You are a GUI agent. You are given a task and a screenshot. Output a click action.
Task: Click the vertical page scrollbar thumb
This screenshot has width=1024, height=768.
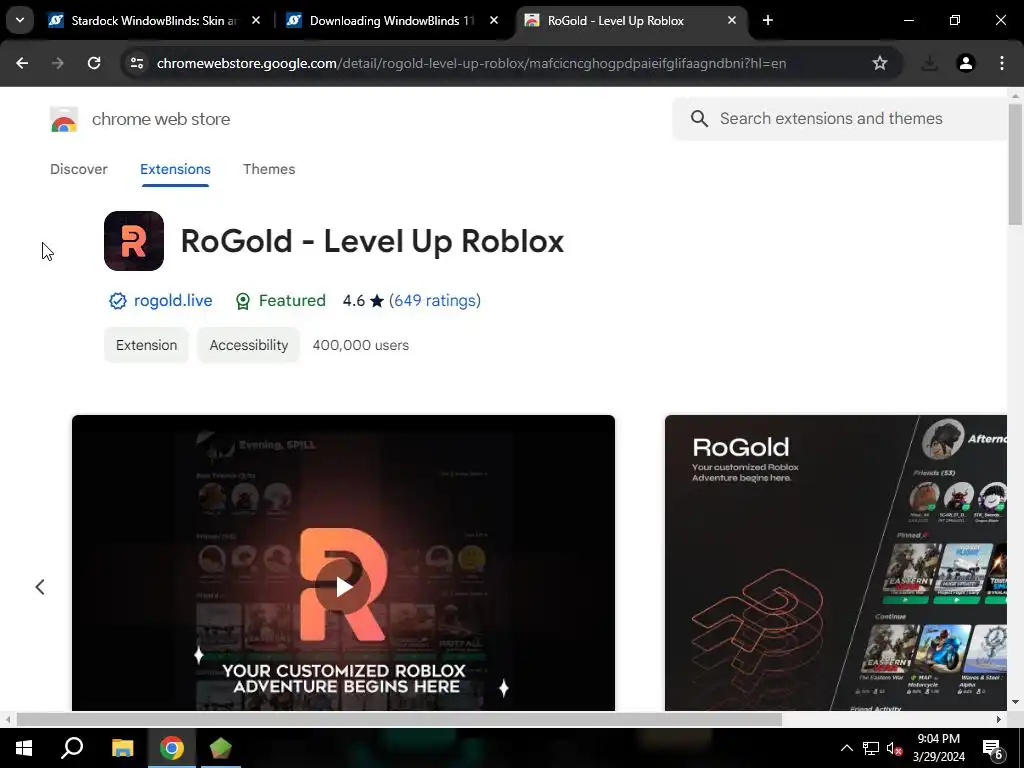tap(1015, 163)
